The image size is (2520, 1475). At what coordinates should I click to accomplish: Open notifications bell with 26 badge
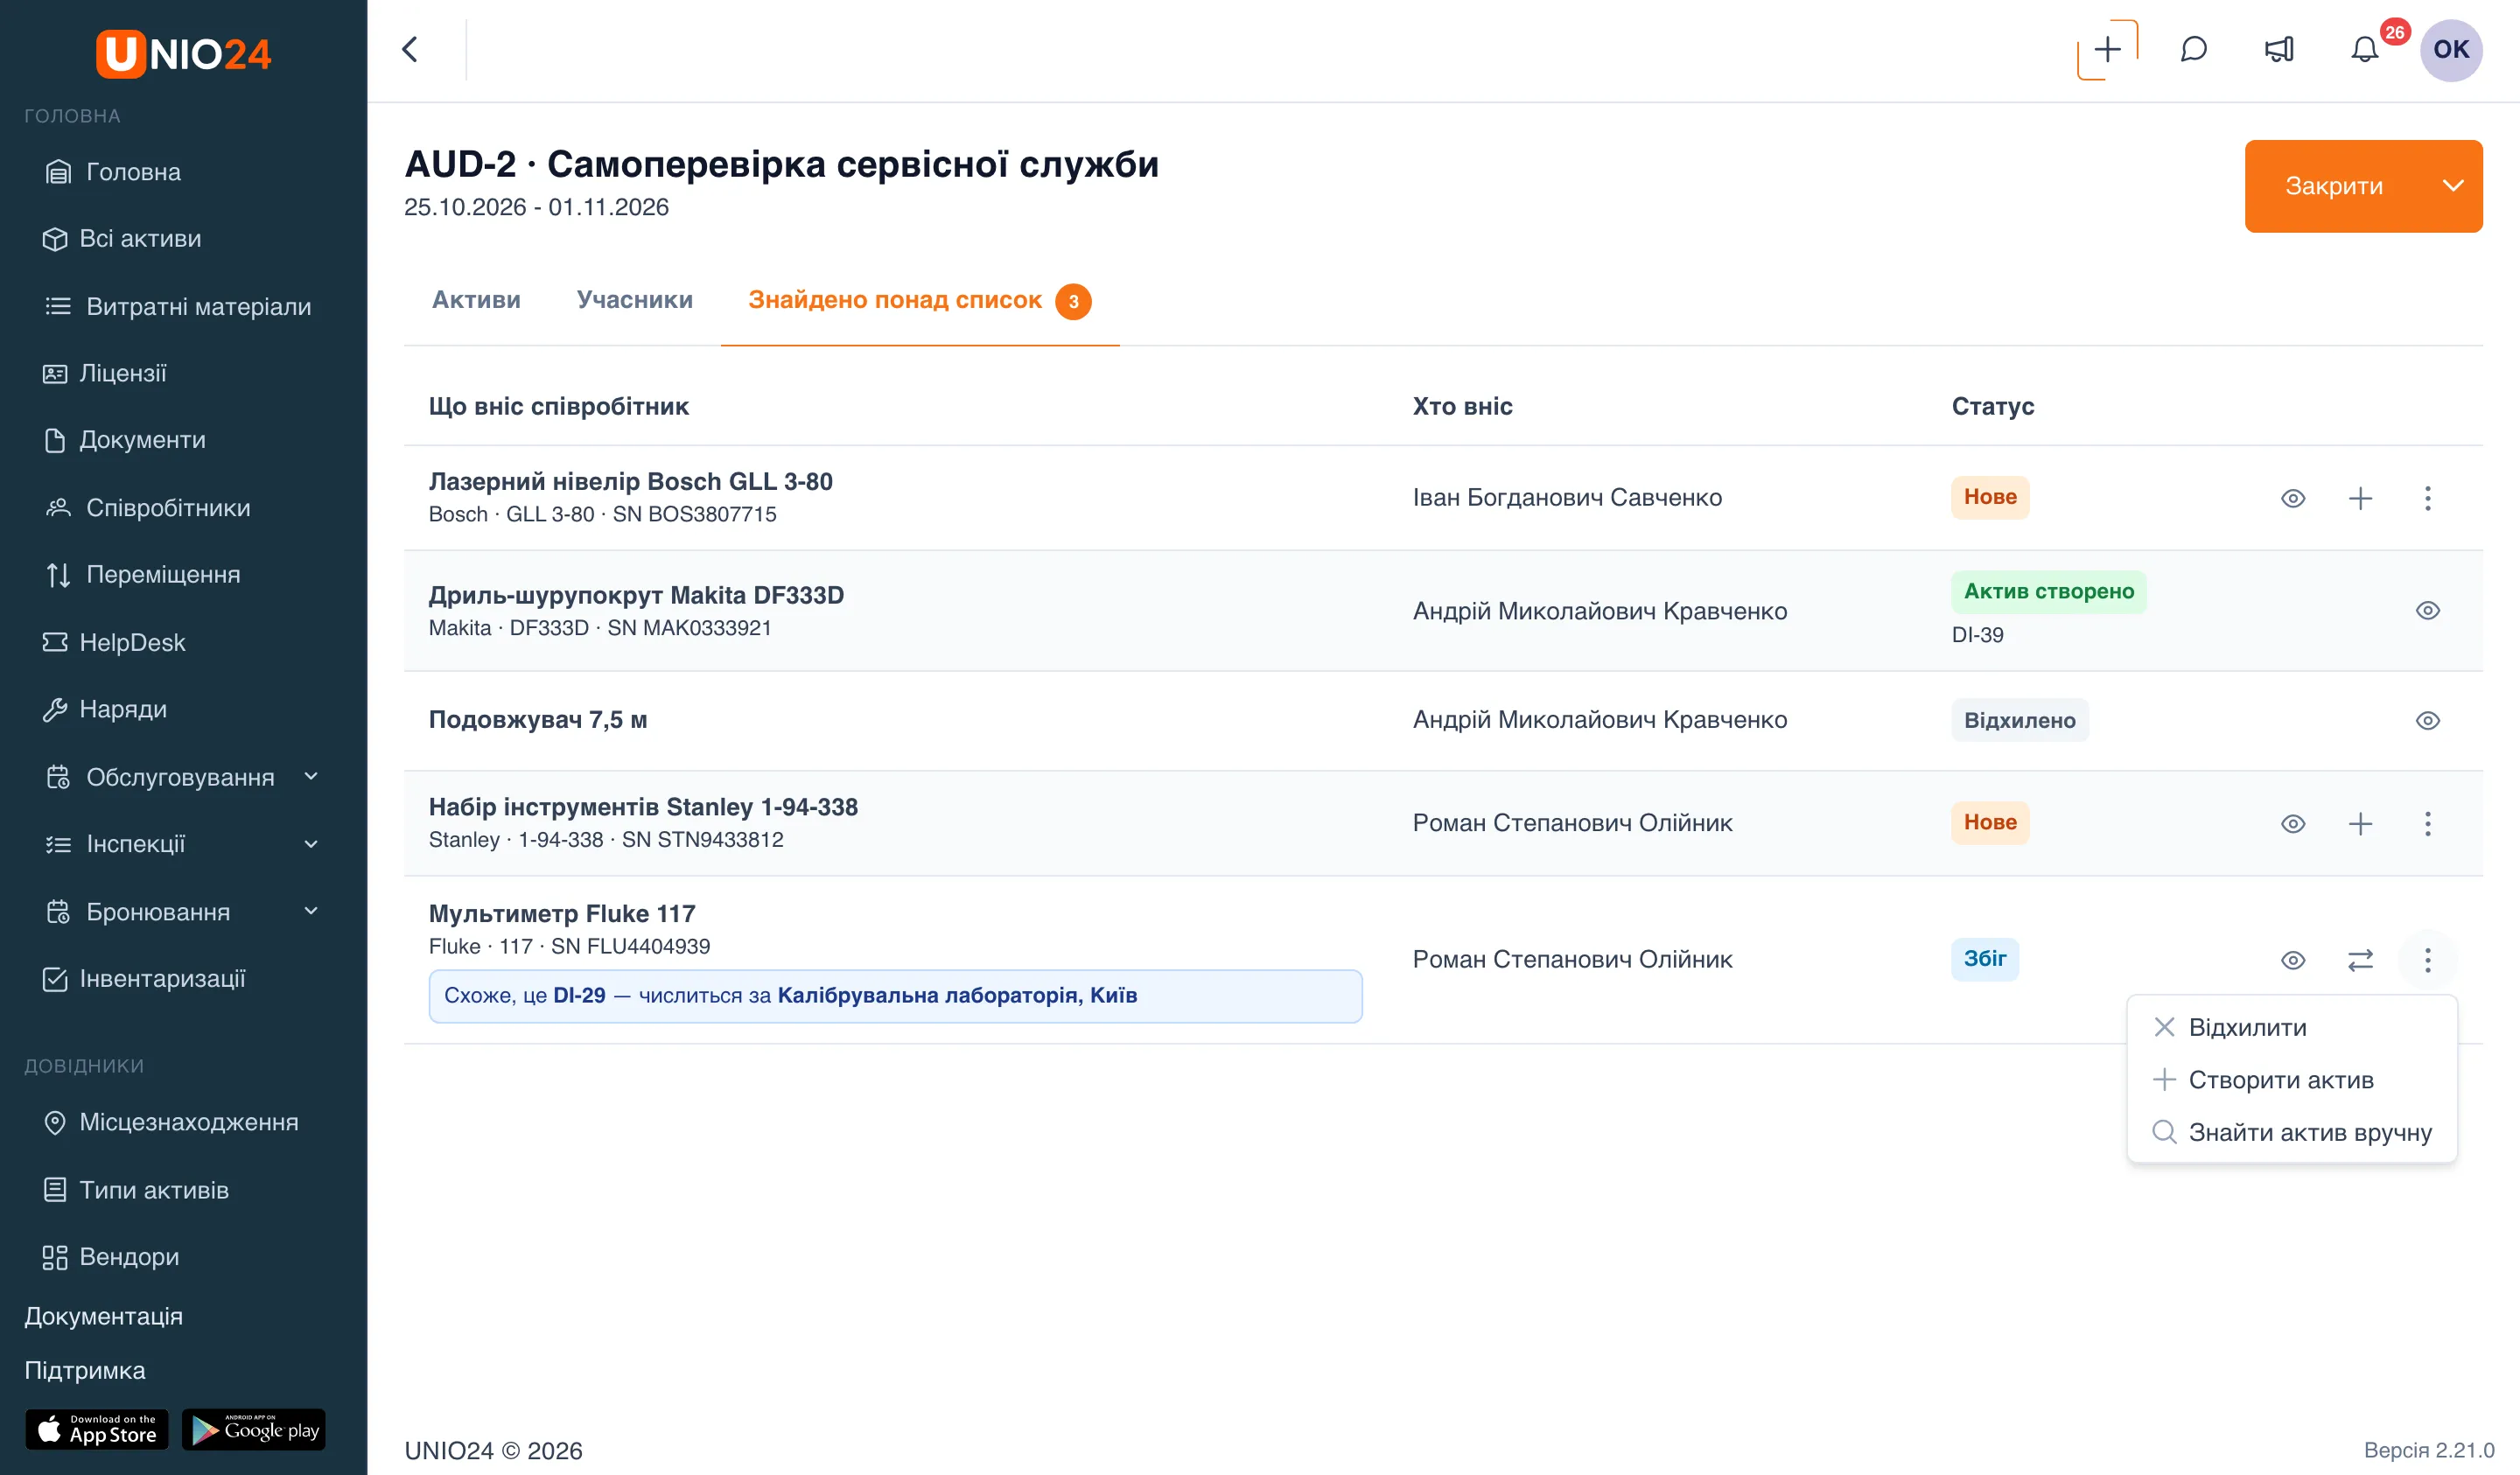[x=2365, y=49]
